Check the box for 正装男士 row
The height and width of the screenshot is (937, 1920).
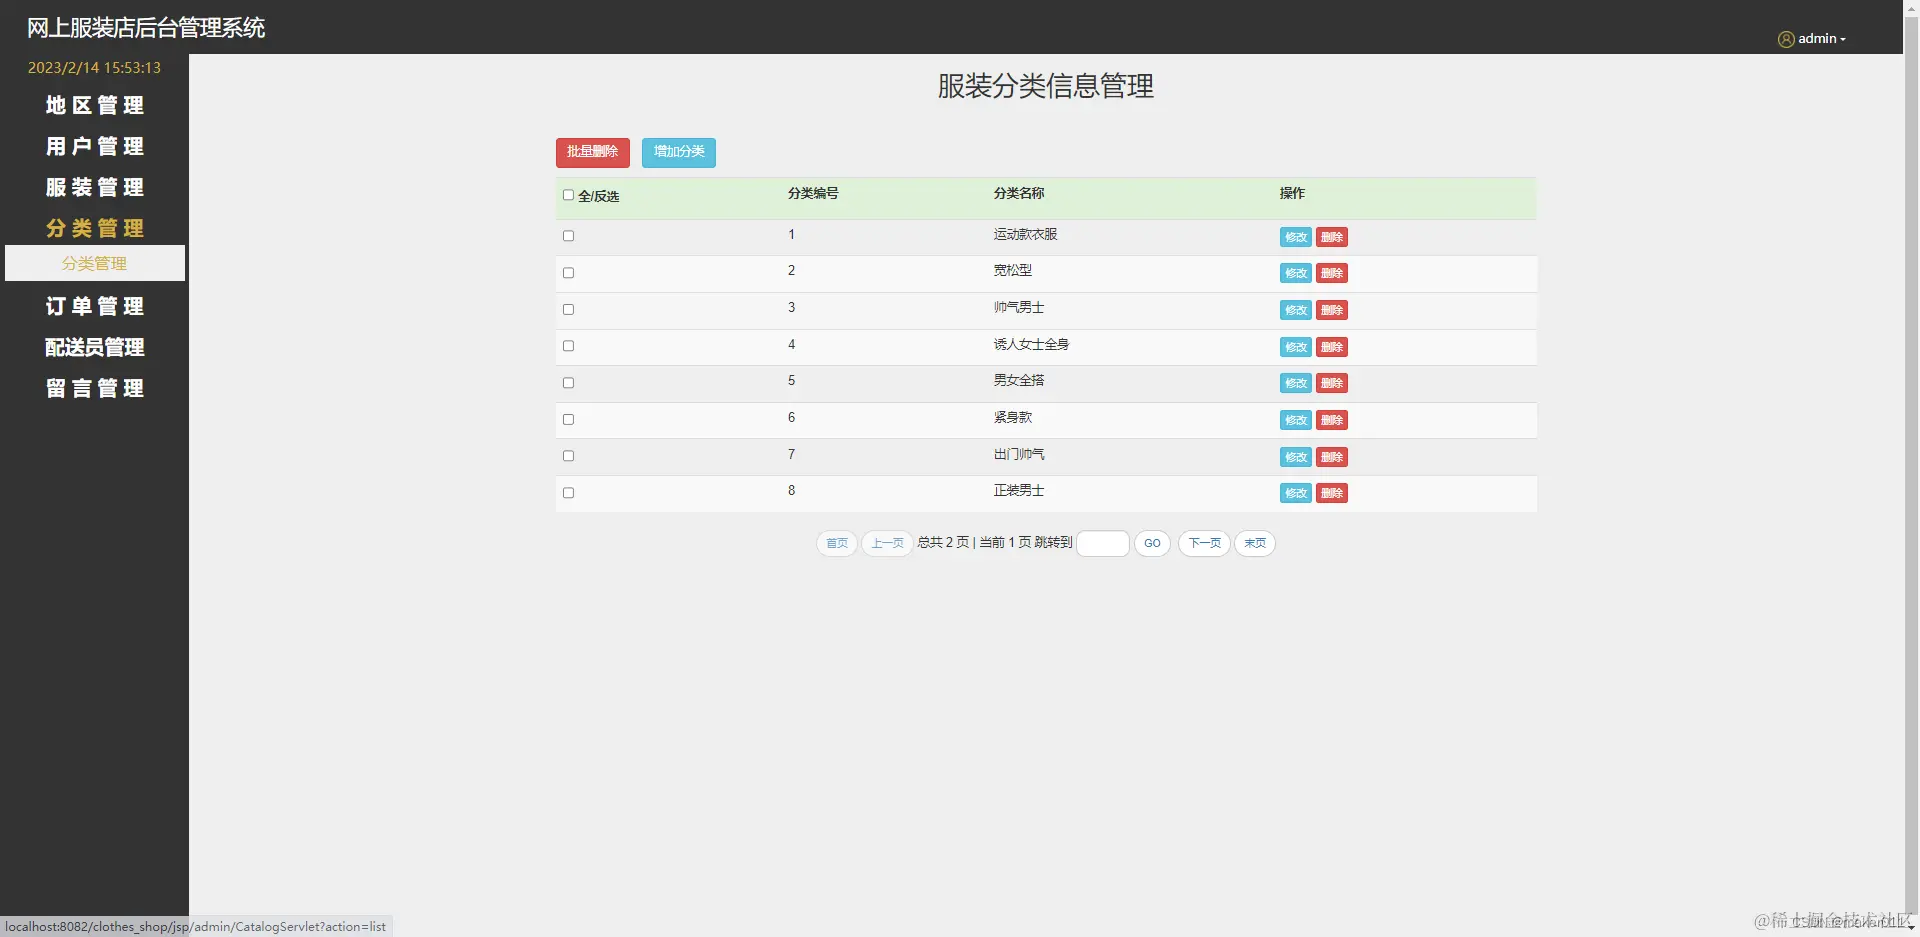pyautogui.click(x=568, y=493)
